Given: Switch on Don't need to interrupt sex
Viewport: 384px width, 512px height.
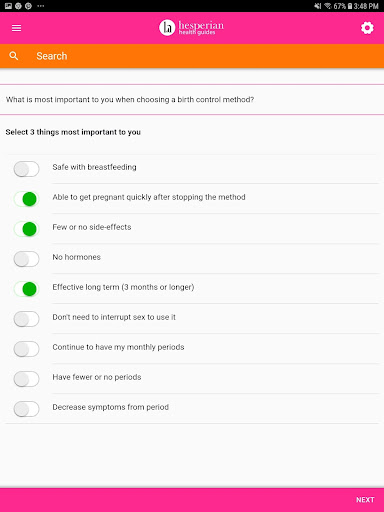Looking at the screenshot, I should [26, 319].
